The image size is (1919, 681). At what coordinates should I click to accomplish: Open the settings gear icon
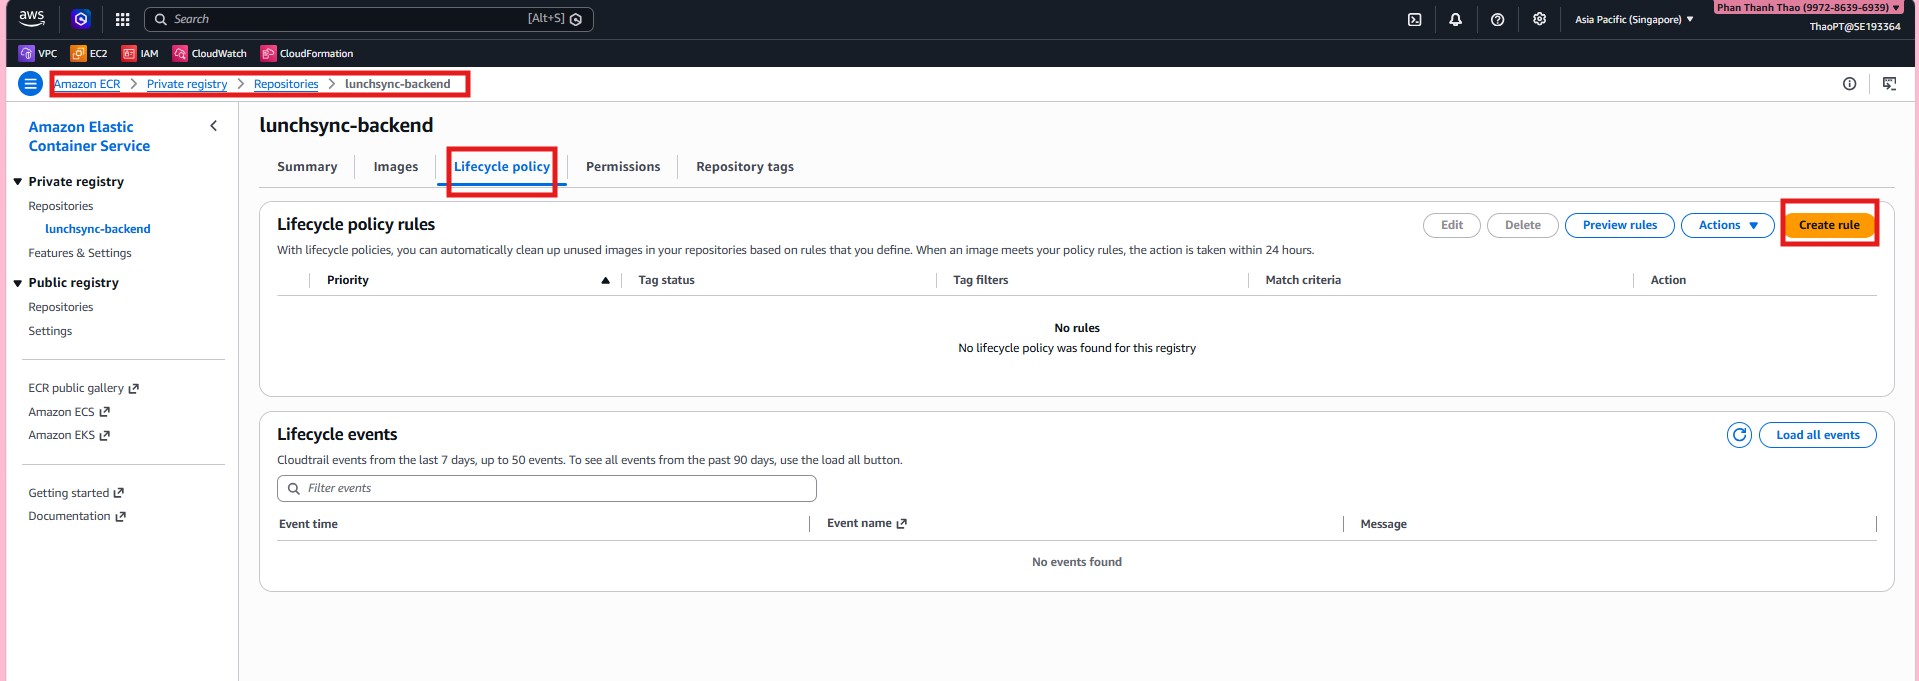pyautogui.click(x=1539, y=19)
